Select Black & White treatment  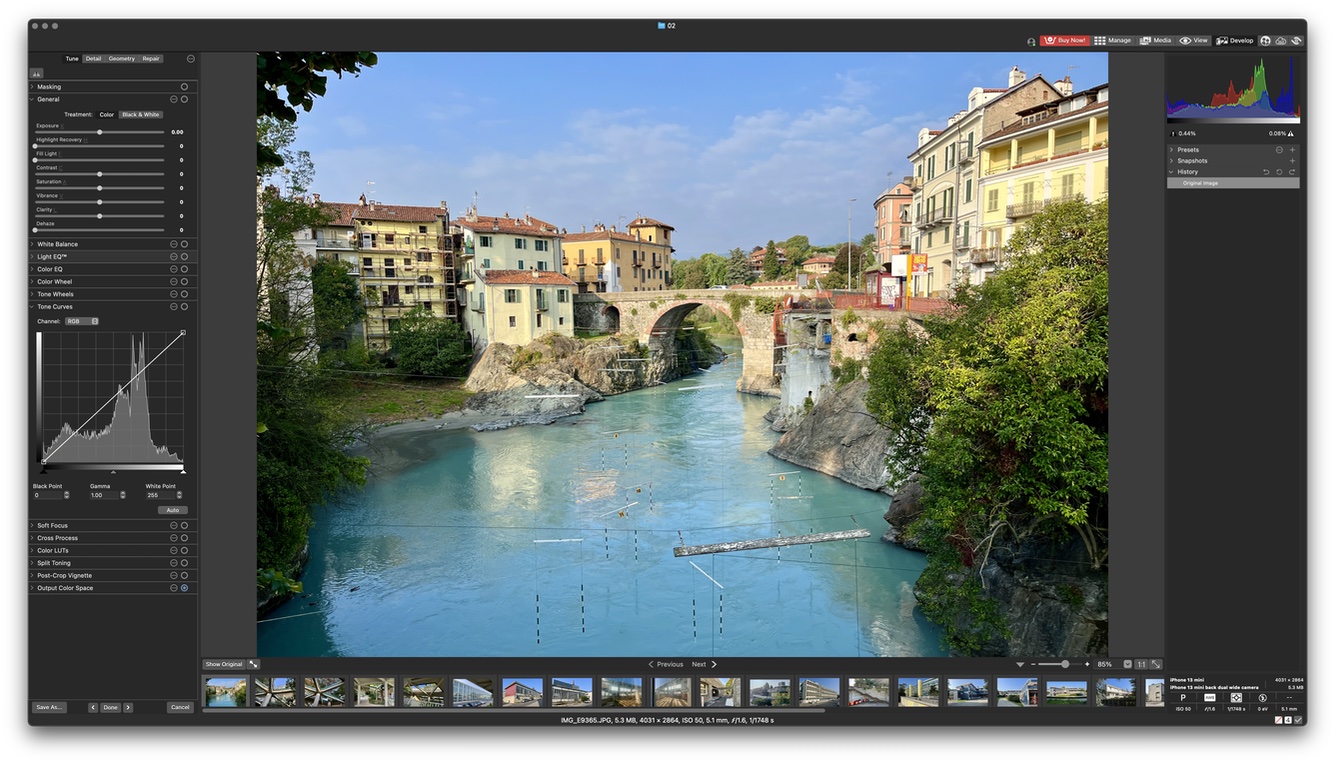click(x=141, y=115)
